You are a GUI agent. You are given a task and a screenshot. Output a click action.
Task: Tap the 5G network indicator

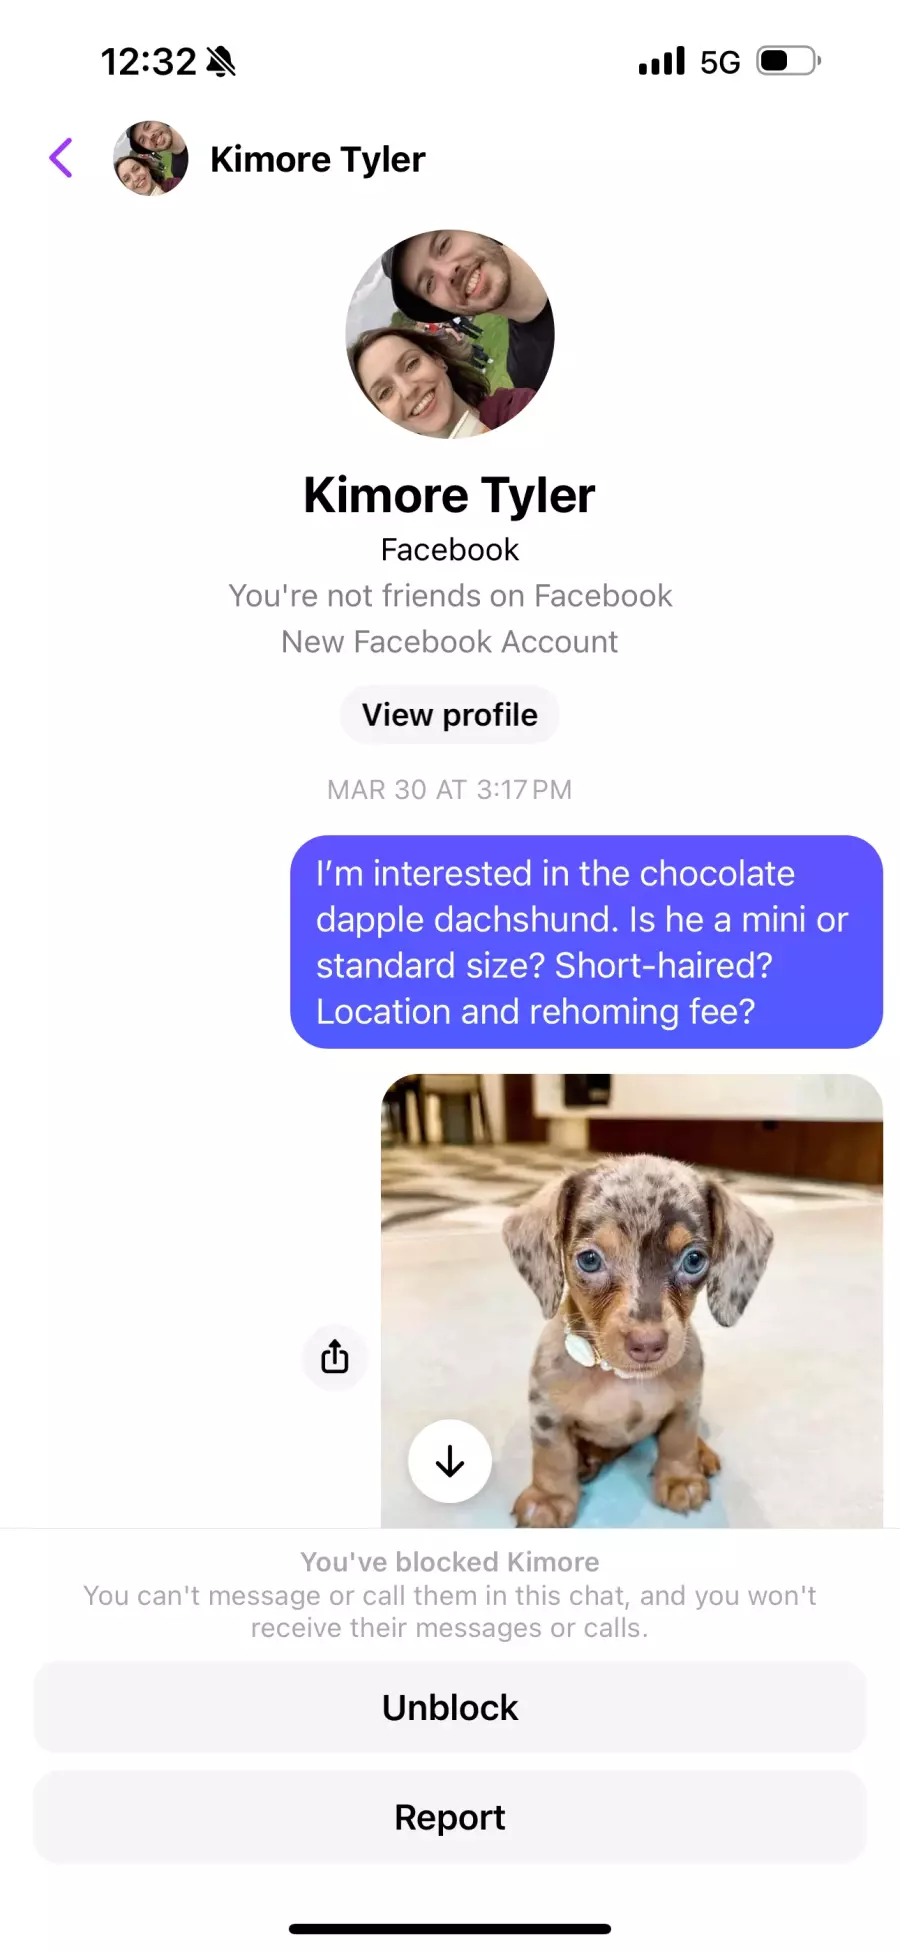click(720, 62)
